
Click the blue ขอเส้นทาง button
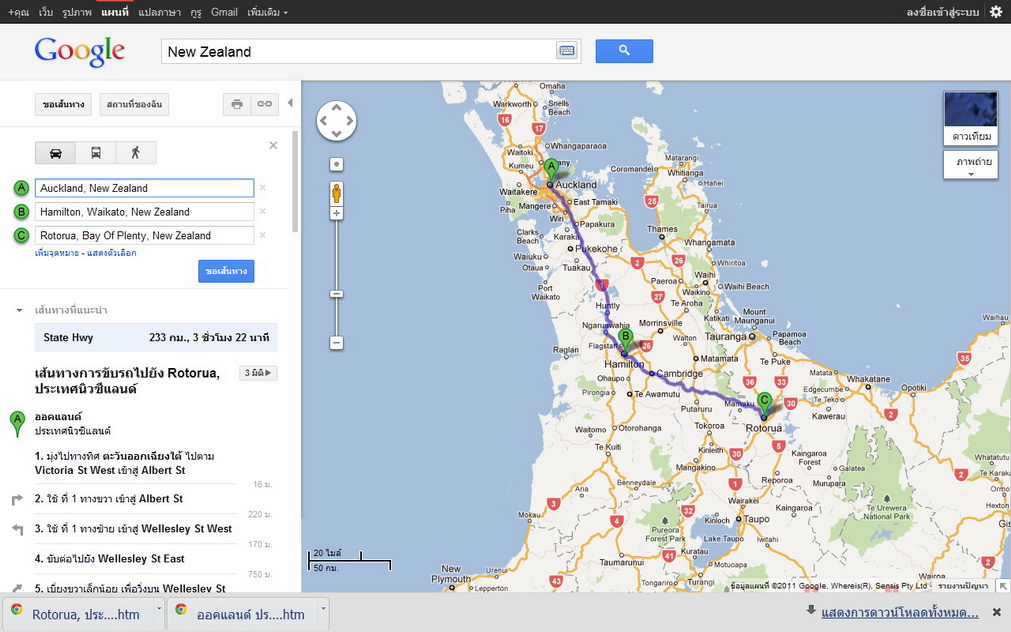pyautogui.click(x=226, y=271)
